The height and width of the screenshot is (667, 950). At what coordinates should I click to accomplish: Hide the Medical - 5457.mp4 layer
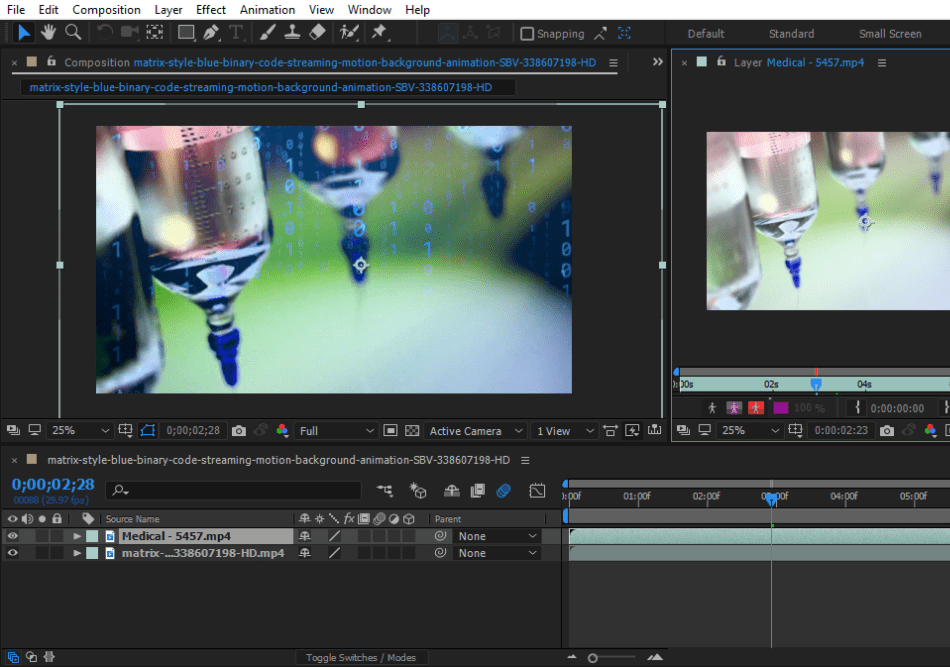pos(12,536)
